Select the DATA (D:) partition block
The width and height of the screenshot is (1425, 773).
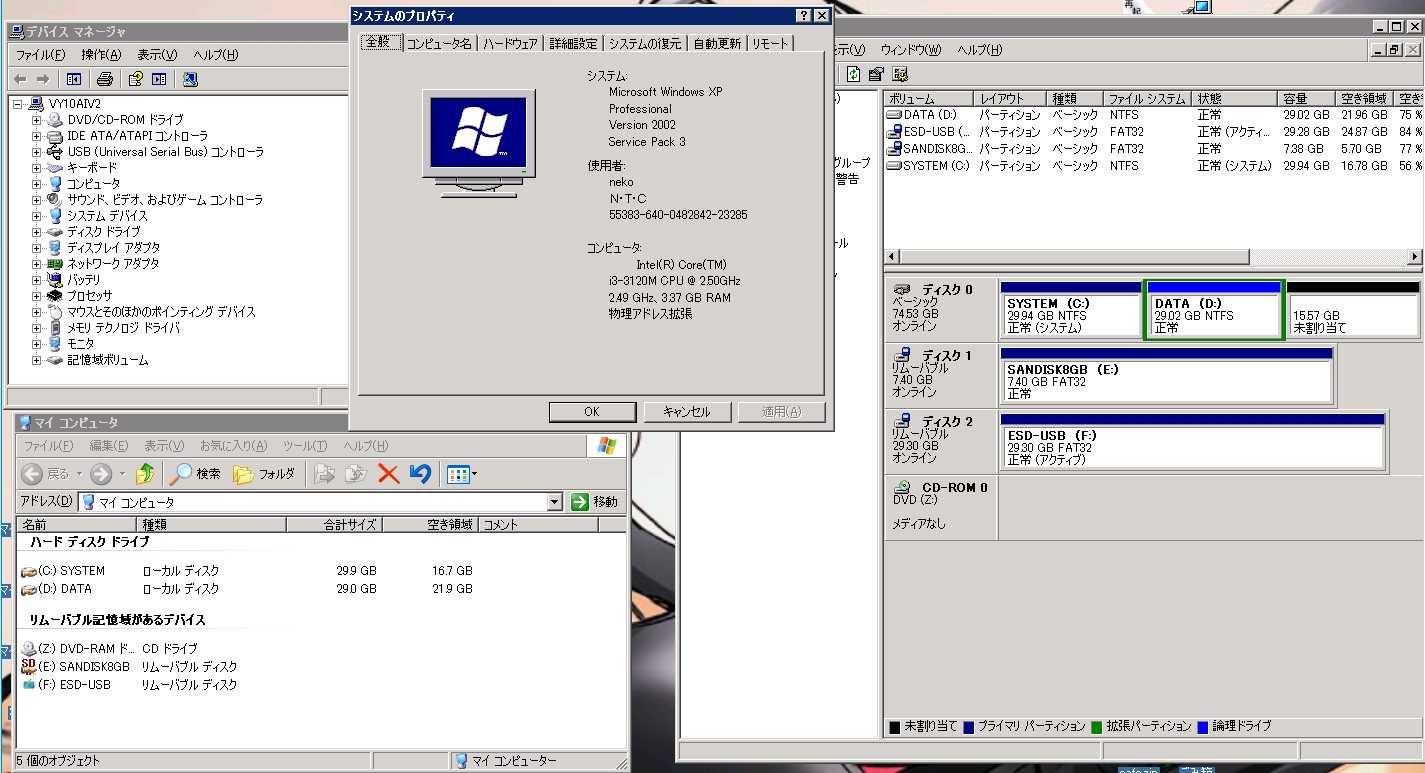pos(1213,315)
